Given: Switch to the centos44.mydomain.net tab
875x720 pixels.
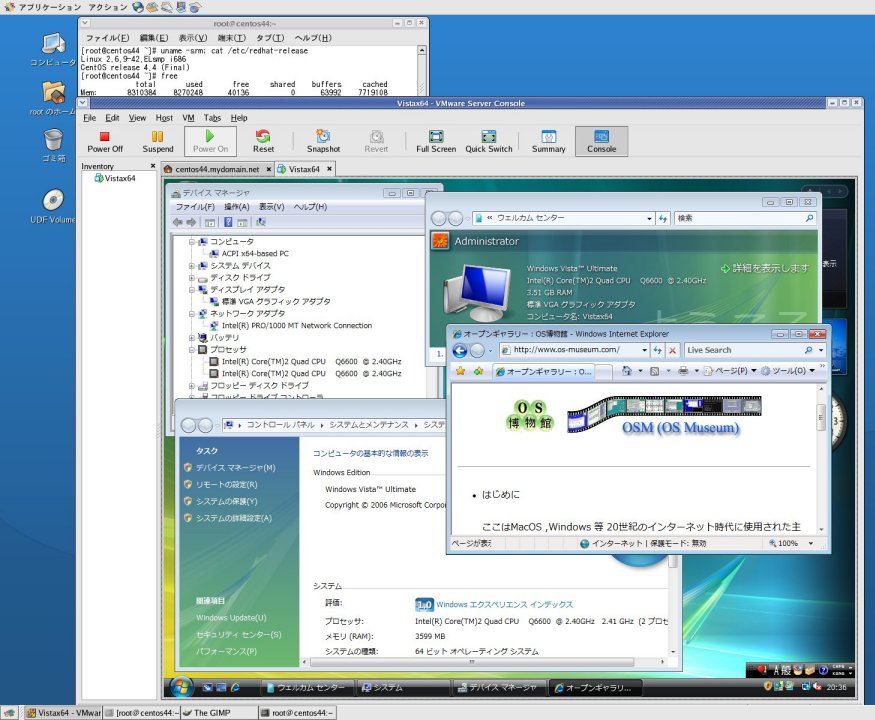Looking at the screenshot, I should (217, 169).
